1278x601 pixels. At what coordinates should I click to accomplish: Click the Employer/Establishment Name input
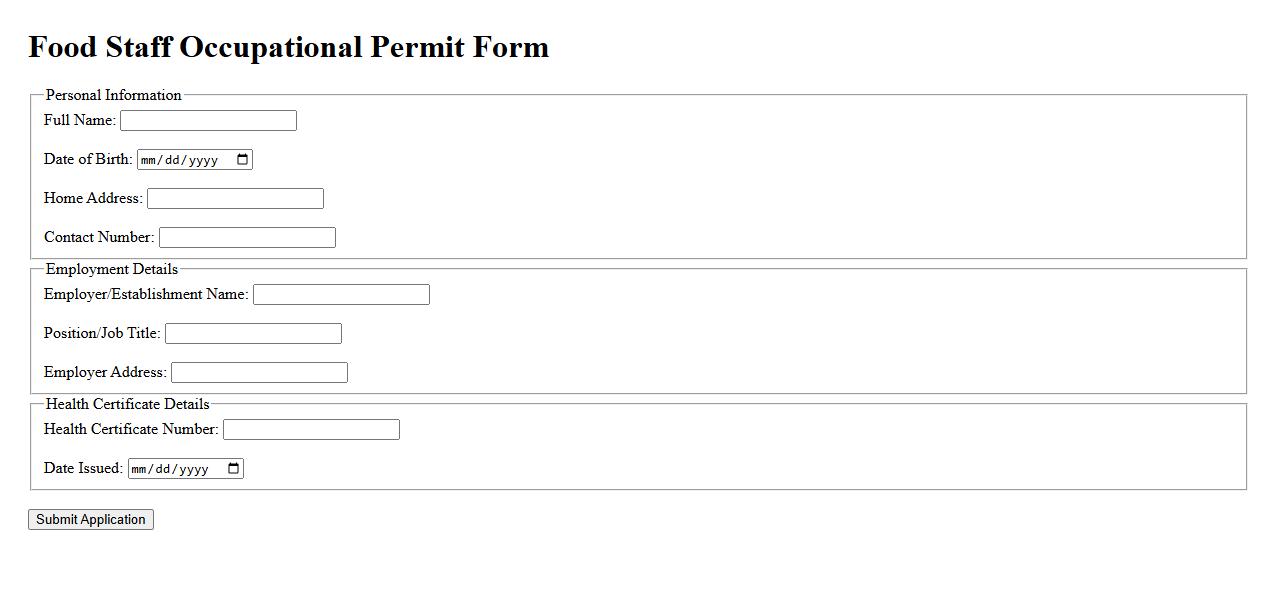point(341,295)
